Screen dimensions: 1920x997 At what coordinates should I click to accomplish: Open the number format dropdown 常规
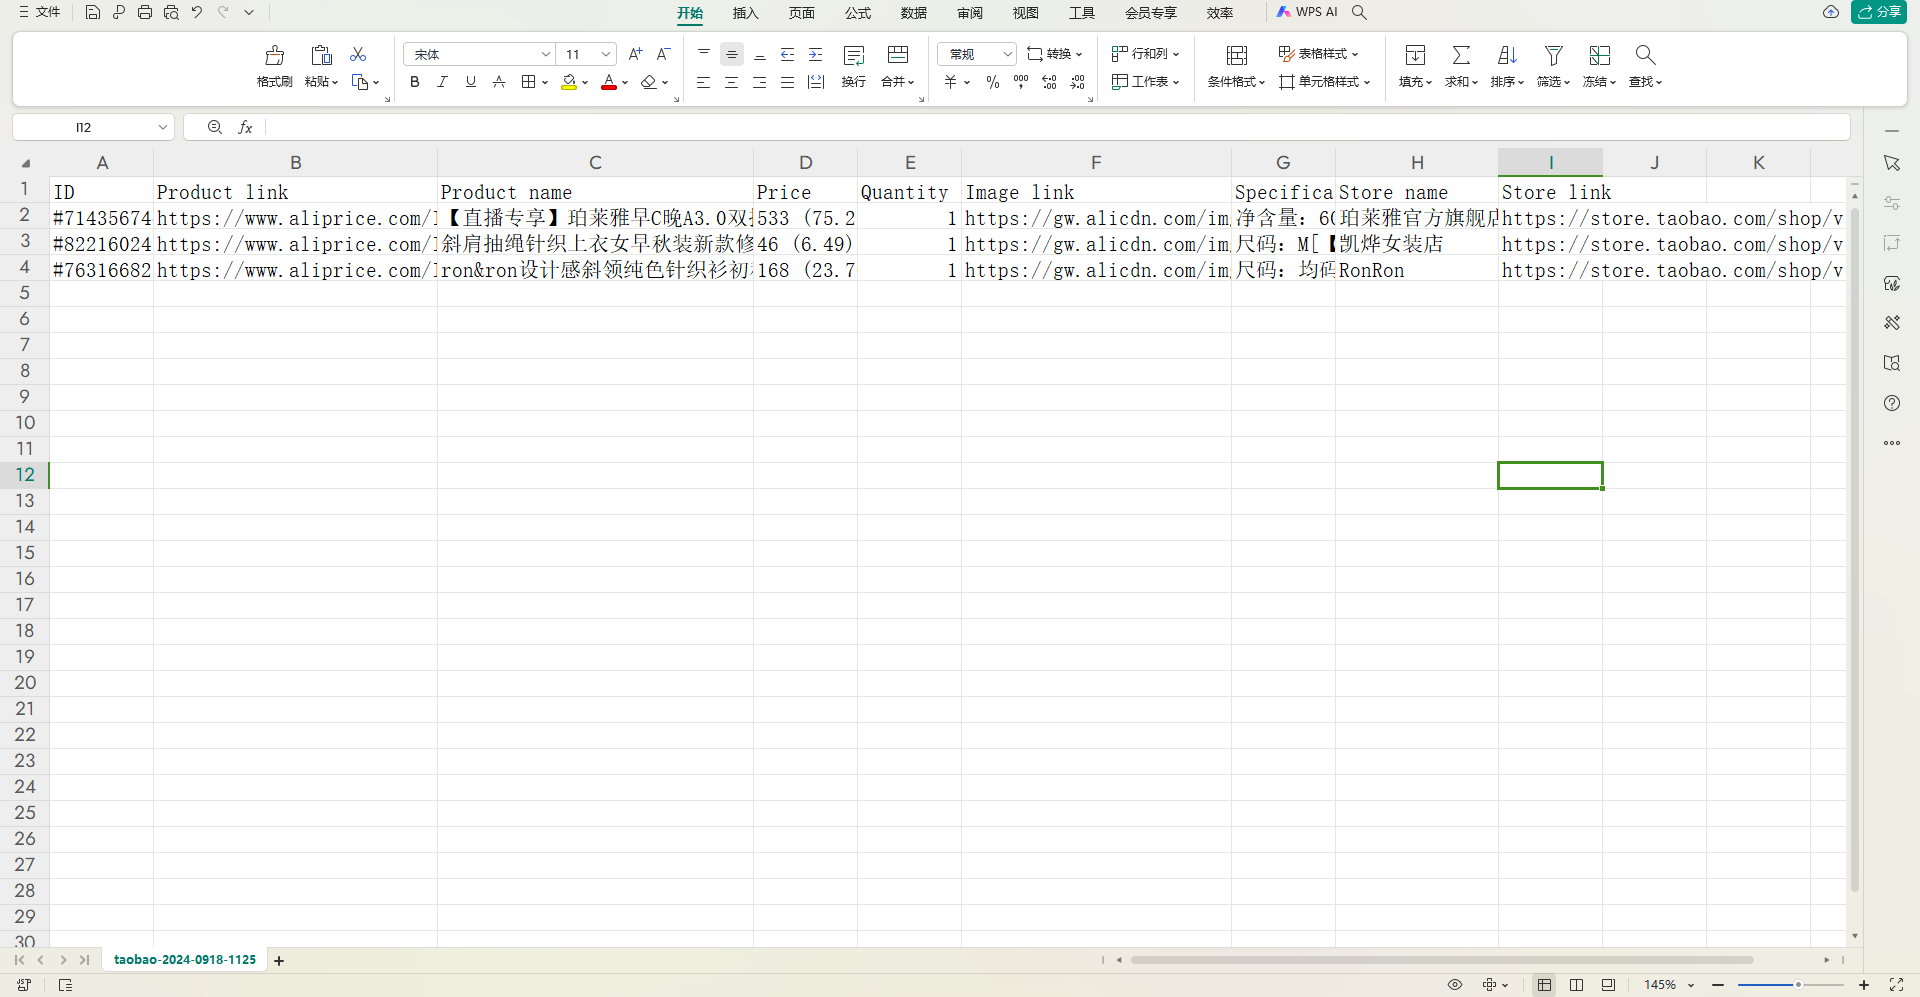point(1007,54)
